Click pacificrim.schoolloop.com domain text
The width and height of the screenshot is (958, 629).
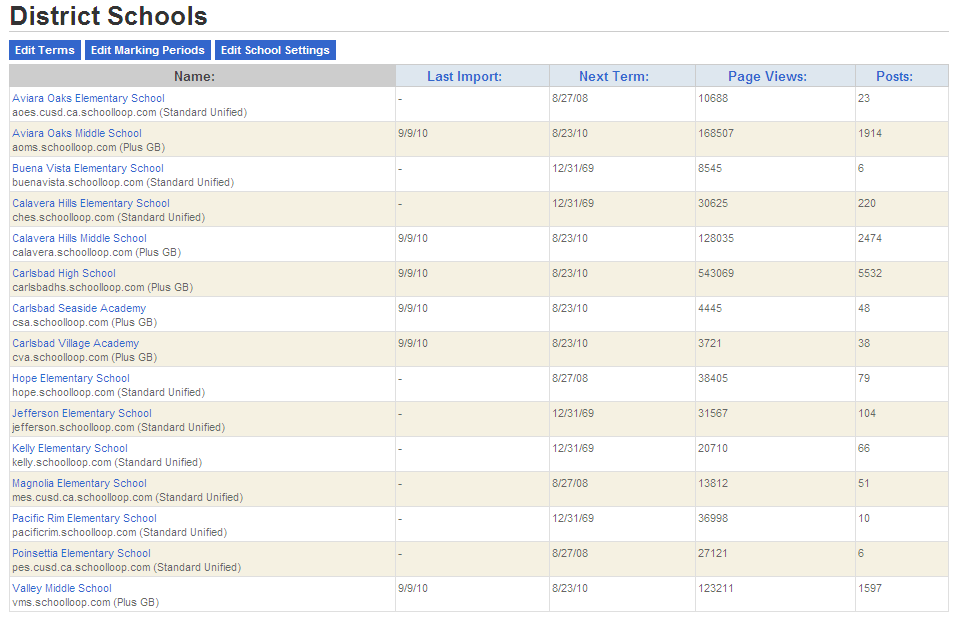click(75, 533)
